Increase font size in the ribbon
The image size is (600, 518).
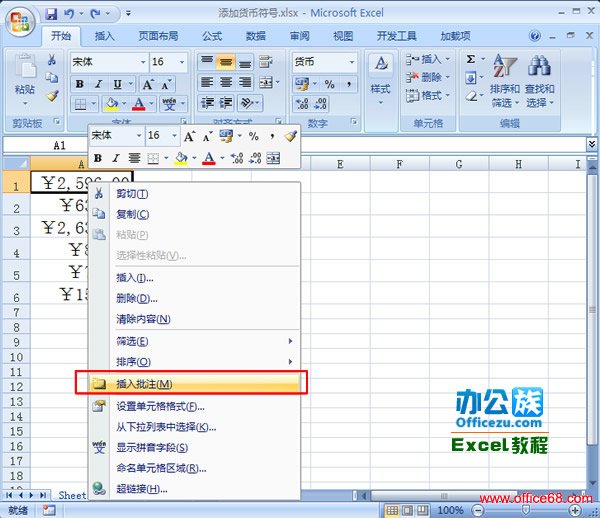148,84
